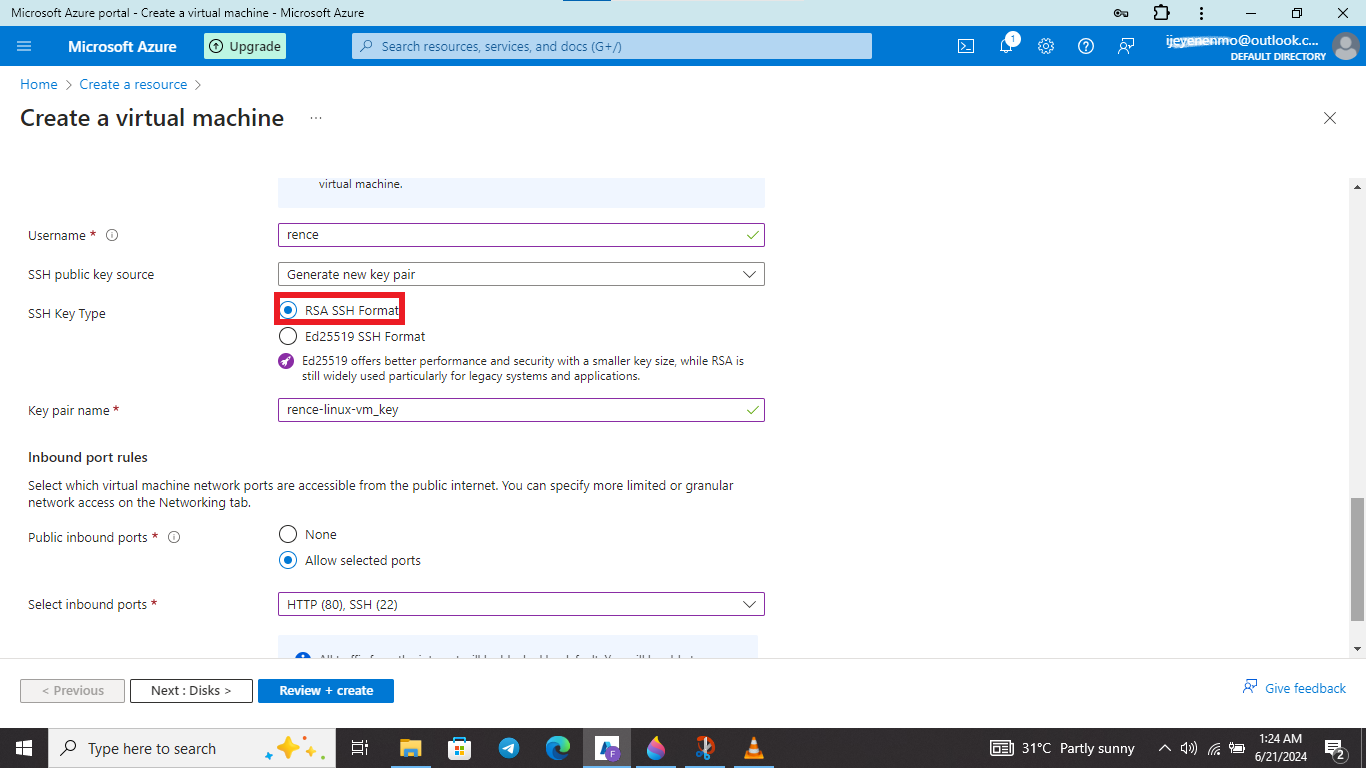Click the Public inbound ports info icon
Image resolution: width=1366 pixels, height=768 pixels.
174,537
